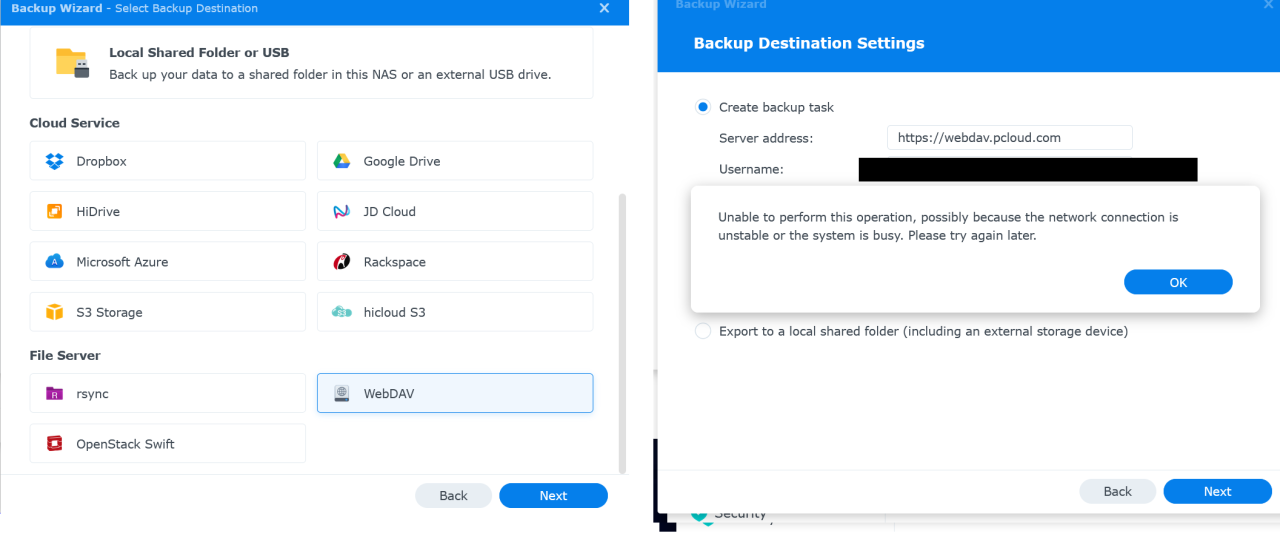Click the Rackspace icon

click(x=341, y=262)
